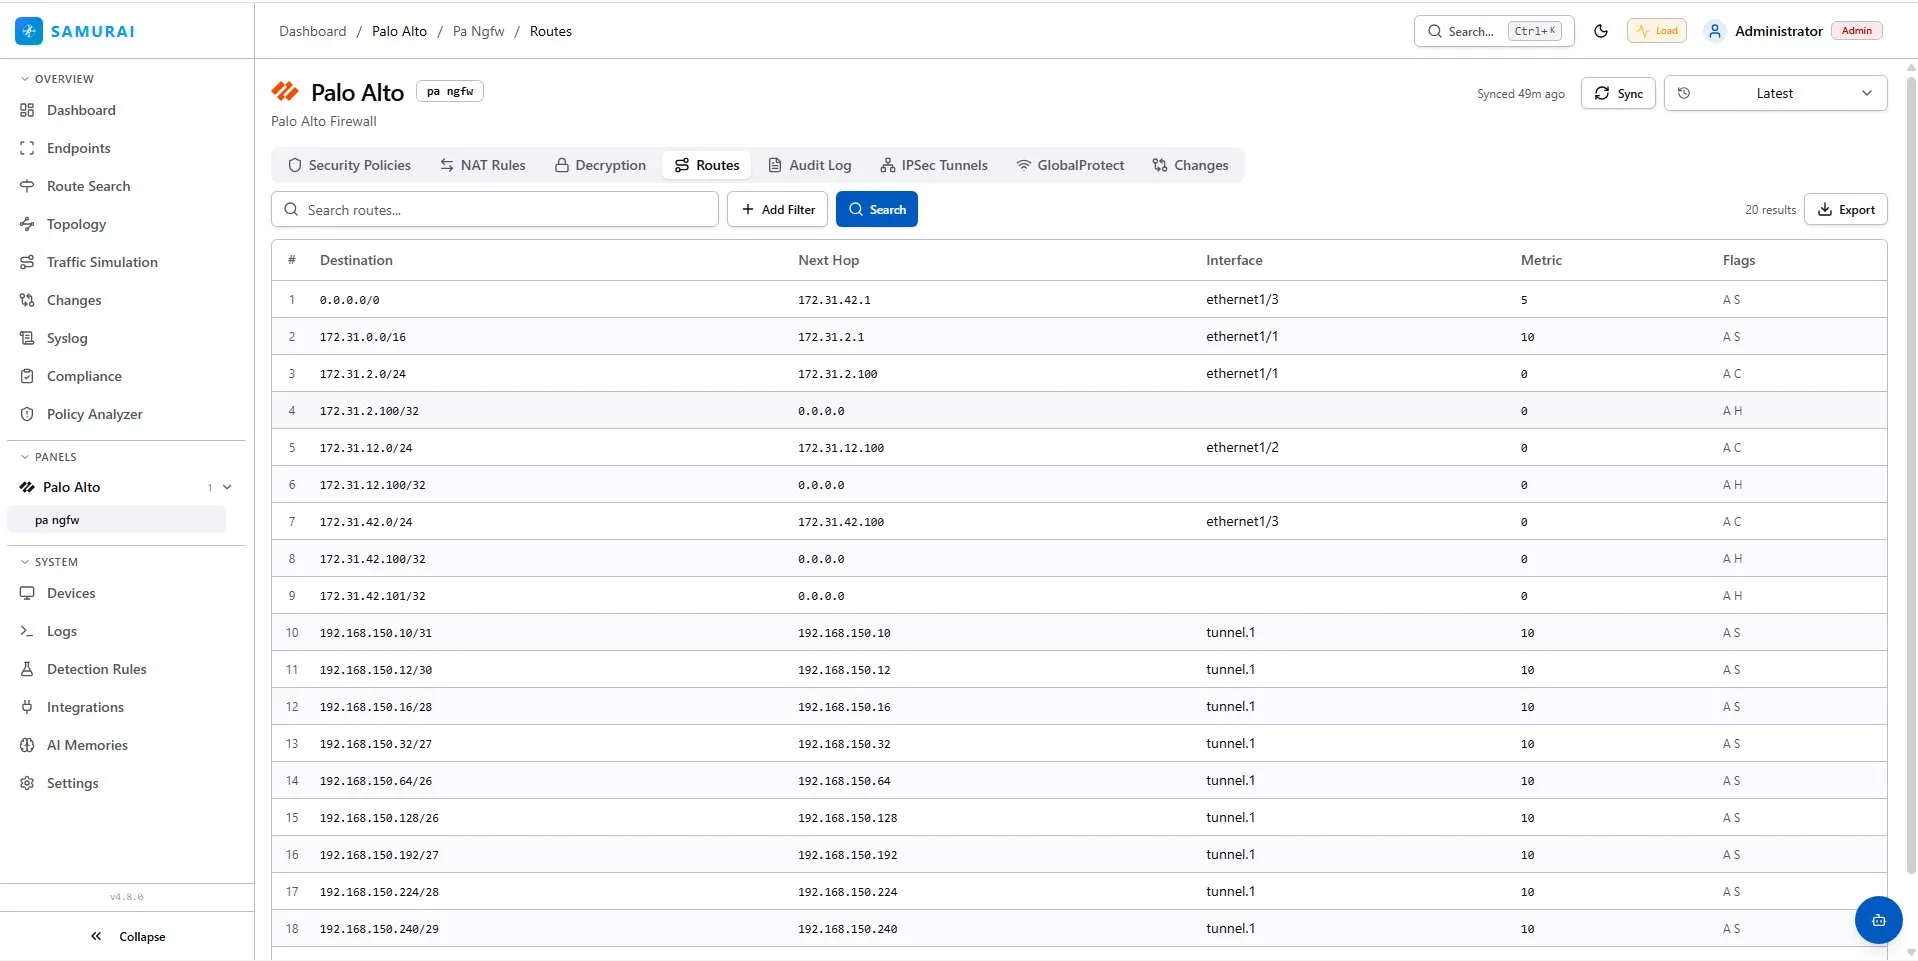Switch to the Changes tab
The height and width of the screenshot is (961, 1918).
(x=1190, y=165)
